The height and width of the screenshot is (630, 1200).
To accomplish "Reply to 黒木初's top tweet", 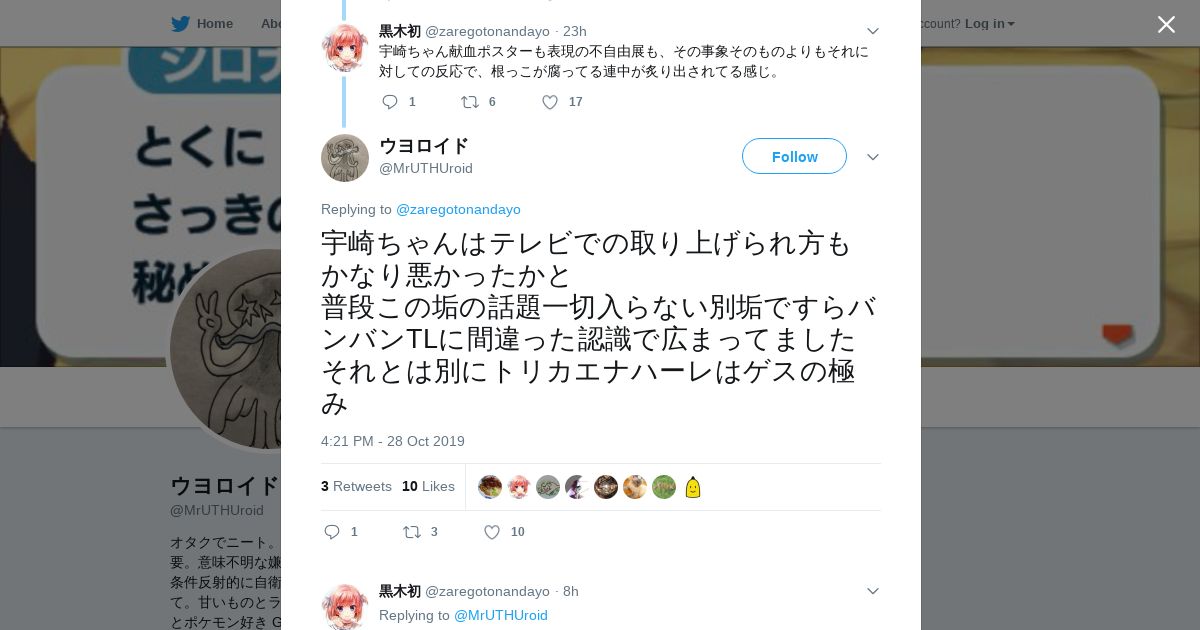I will [390, 102].
